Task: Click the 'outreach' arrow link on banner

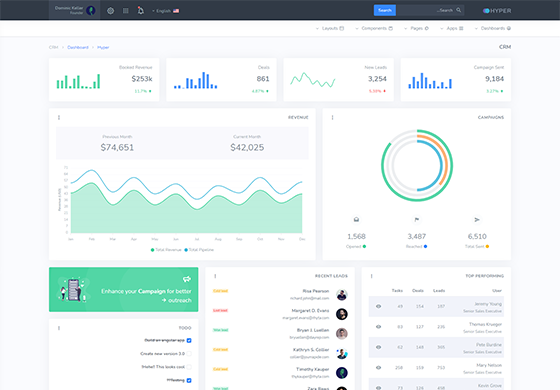Action: tap(177, 300)
